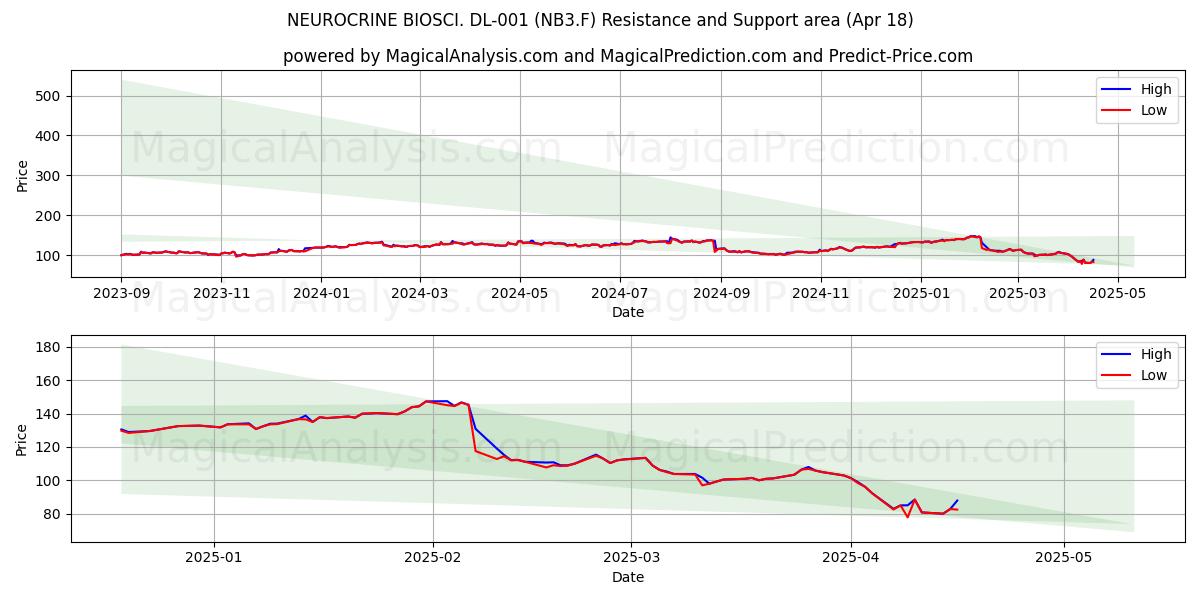Click the 2025-01 tick on top chart
This screenshot has width=1200, height=600.
tap(921, 293)
